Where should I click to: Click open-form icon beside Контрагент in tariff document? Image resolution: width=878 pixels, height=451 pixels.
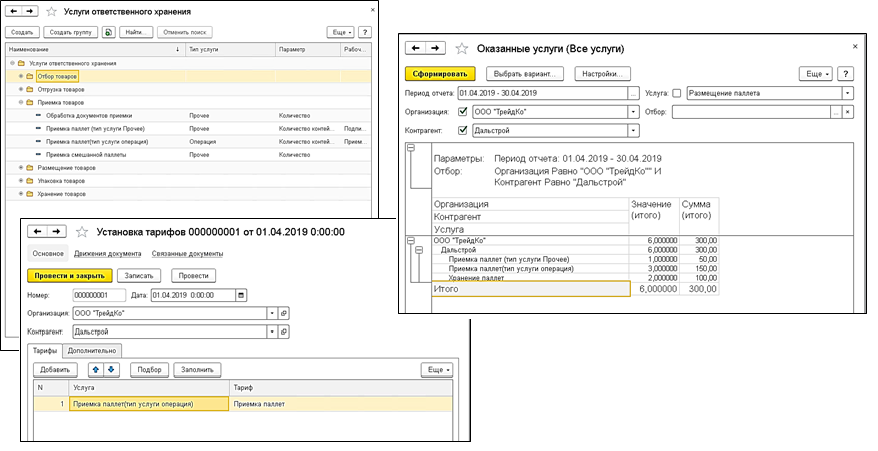(x=284, y=332)
